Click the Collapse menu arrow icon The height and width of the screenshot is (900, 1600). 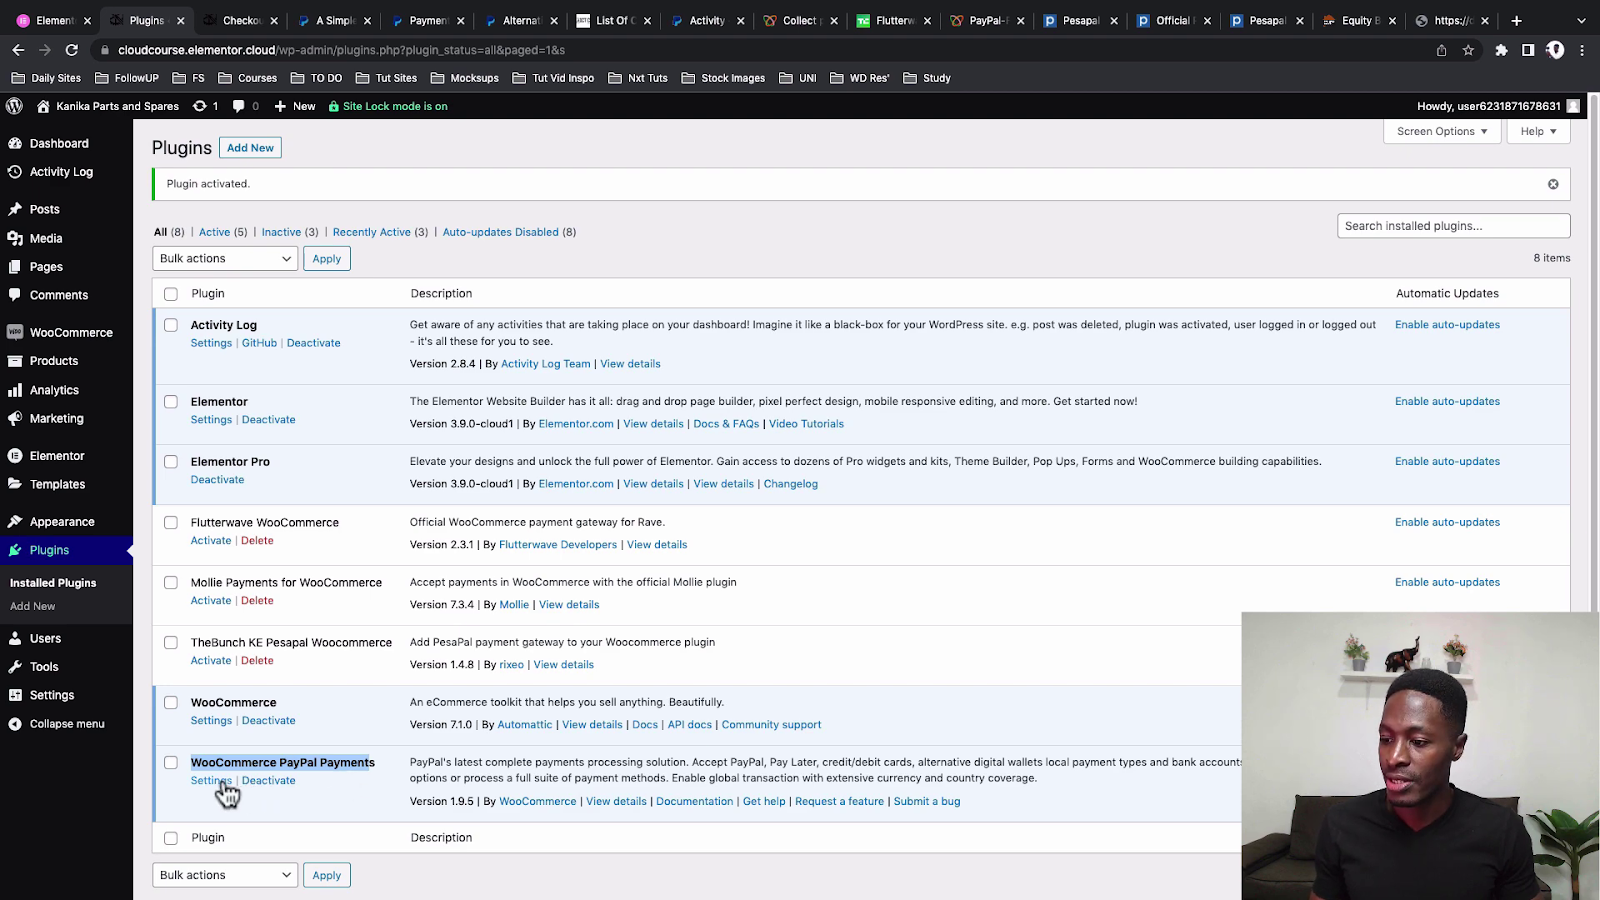coord(15,724)
